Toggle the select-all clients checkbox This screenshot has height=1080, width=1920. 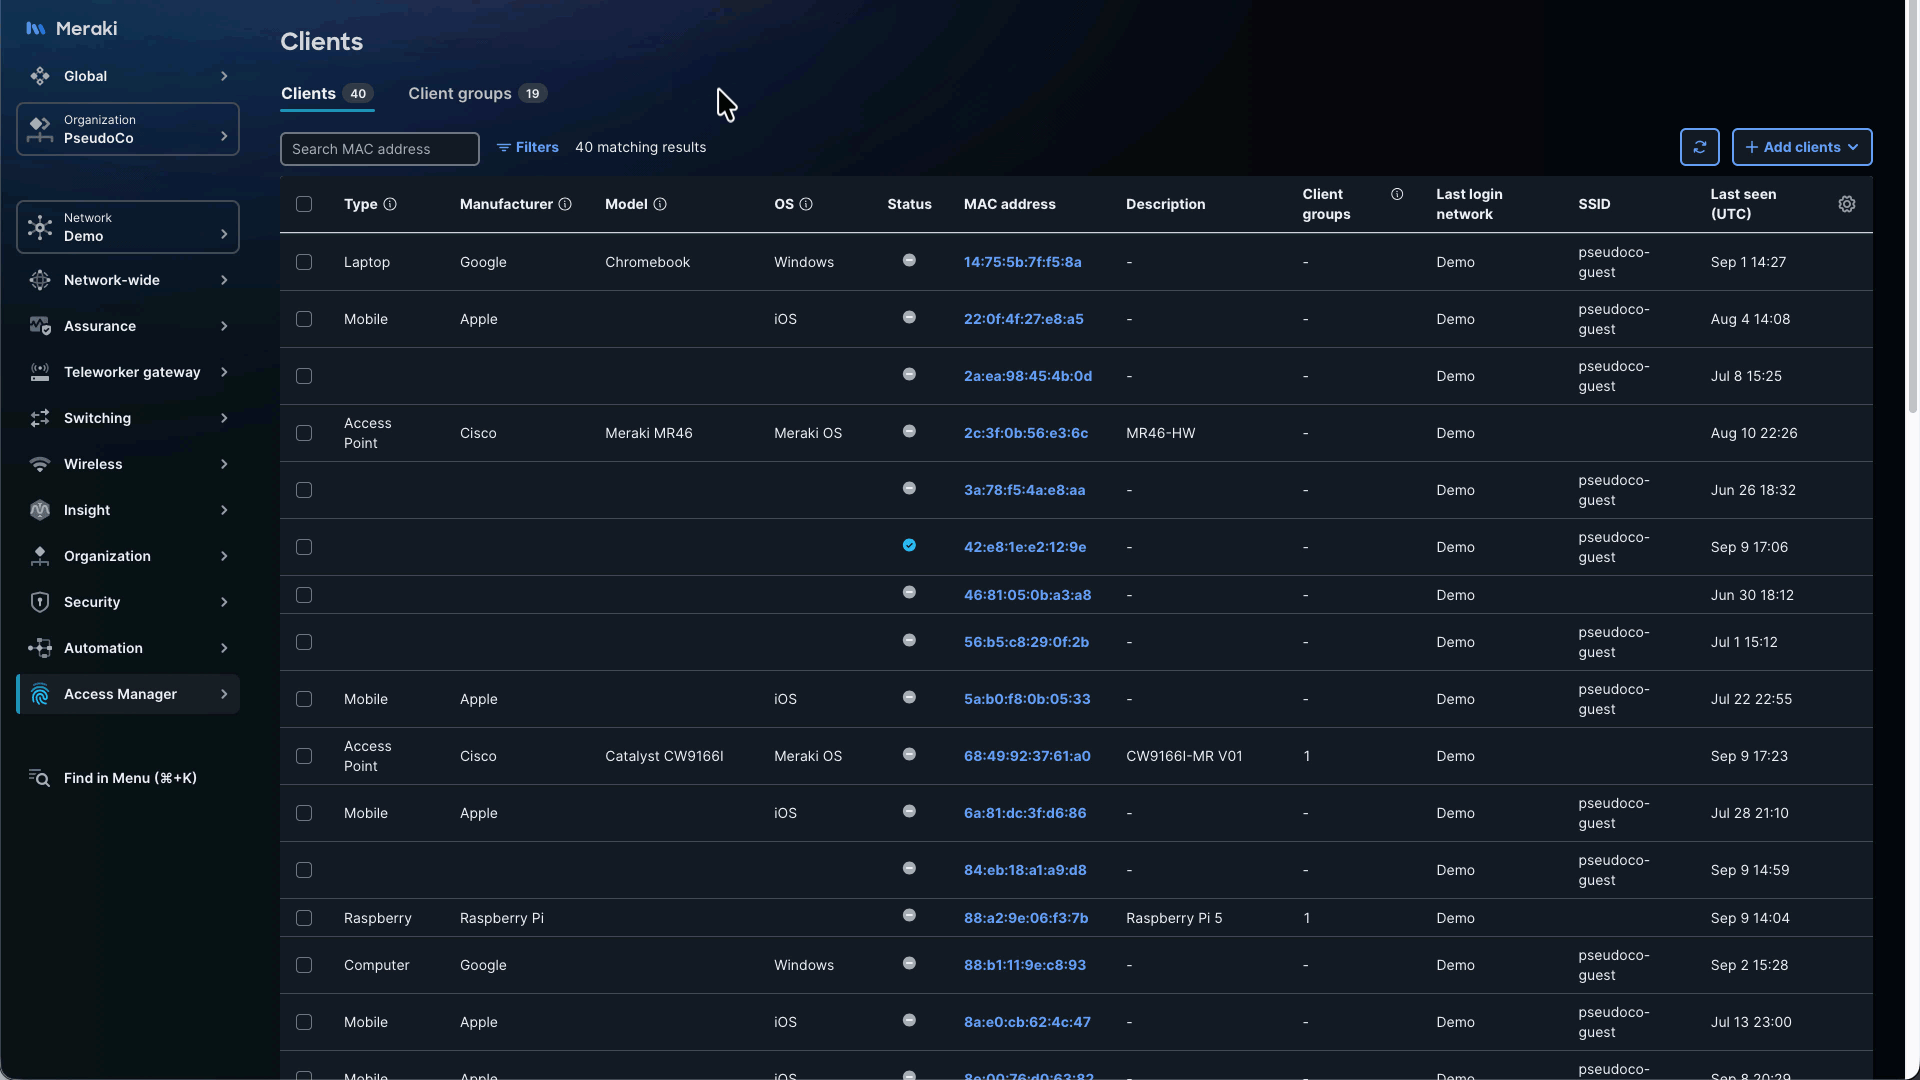[x=304, y=204]
